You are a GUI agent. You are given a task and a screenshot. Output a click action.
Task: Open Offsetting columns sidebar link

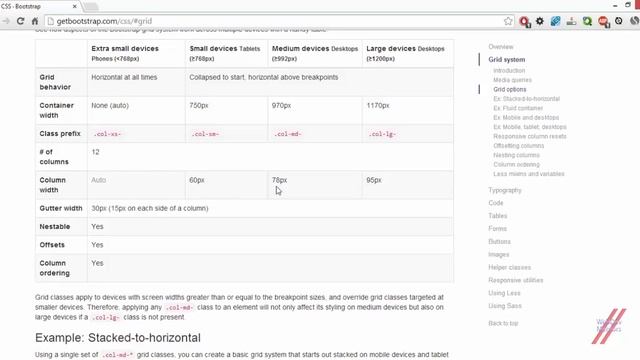click(x=518, y=146)
